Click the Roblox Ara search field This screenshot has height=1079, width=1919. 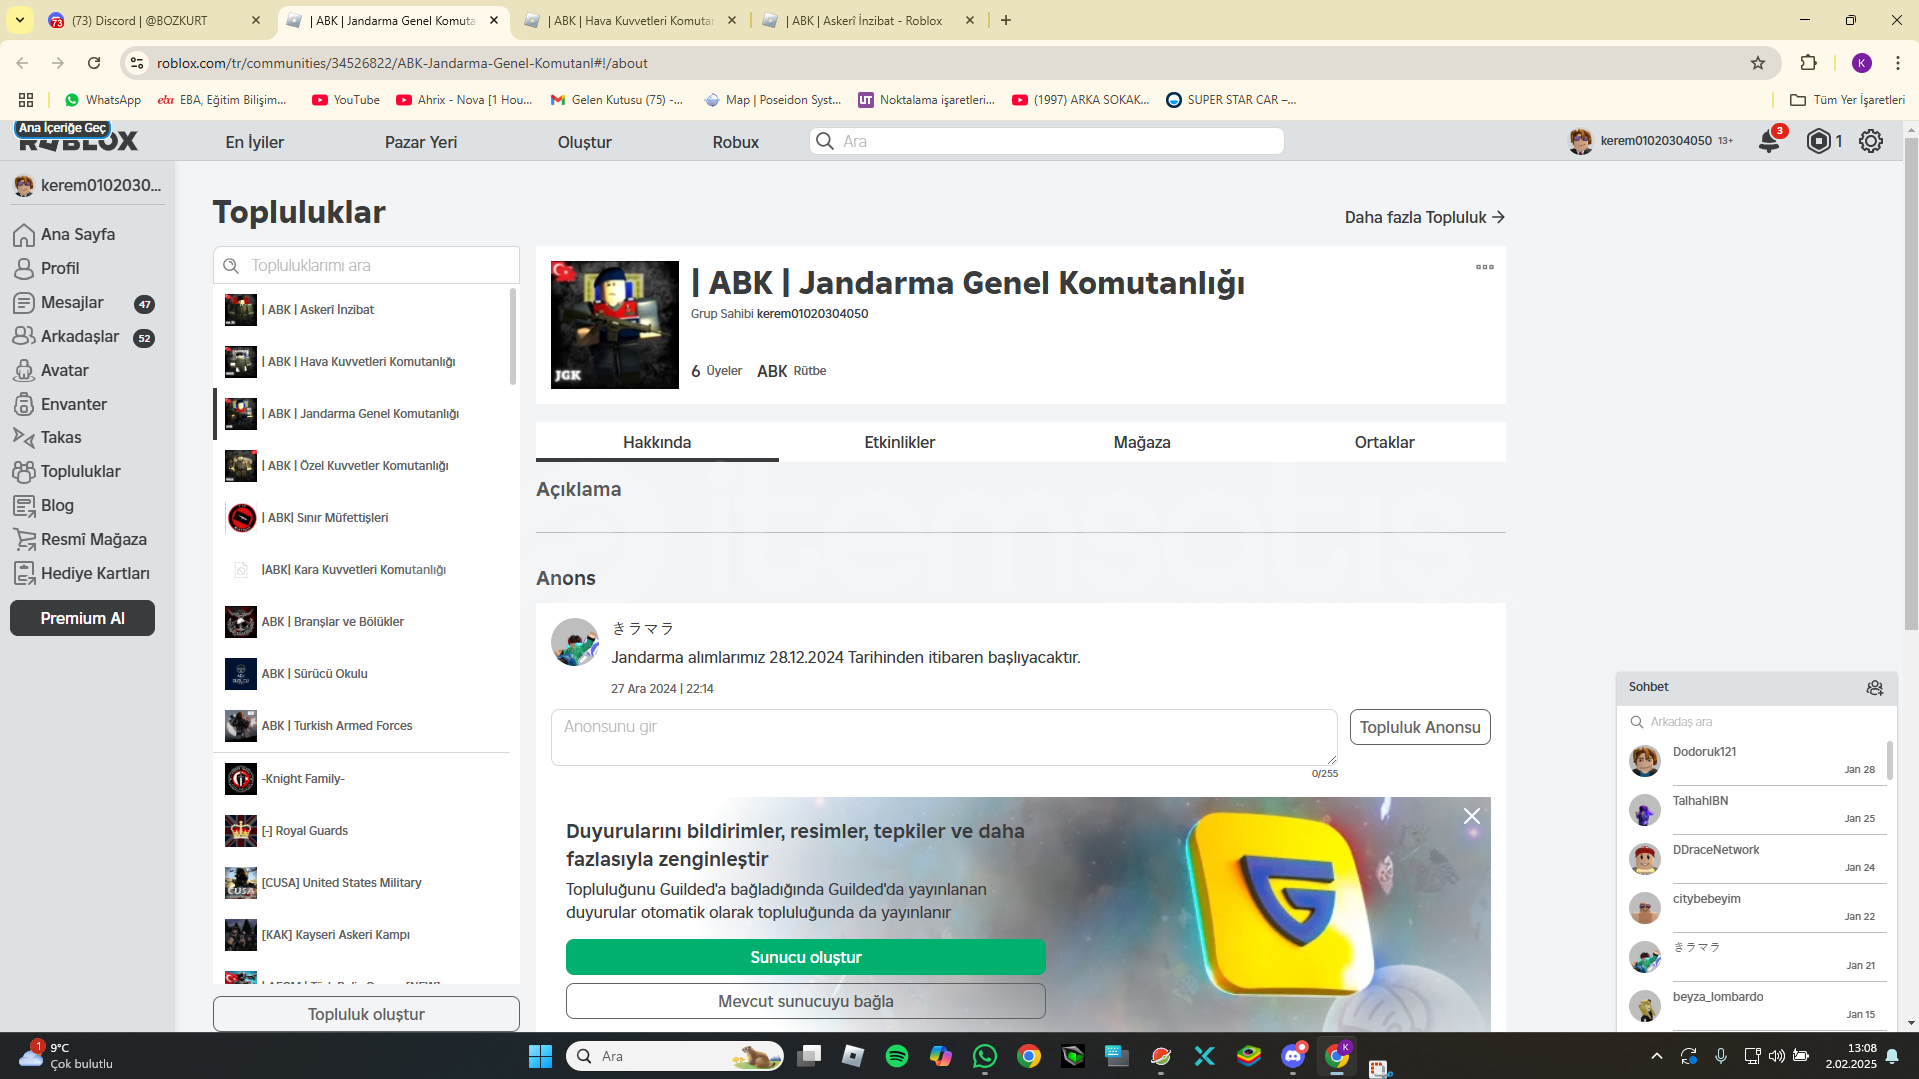coord(1046,141)
